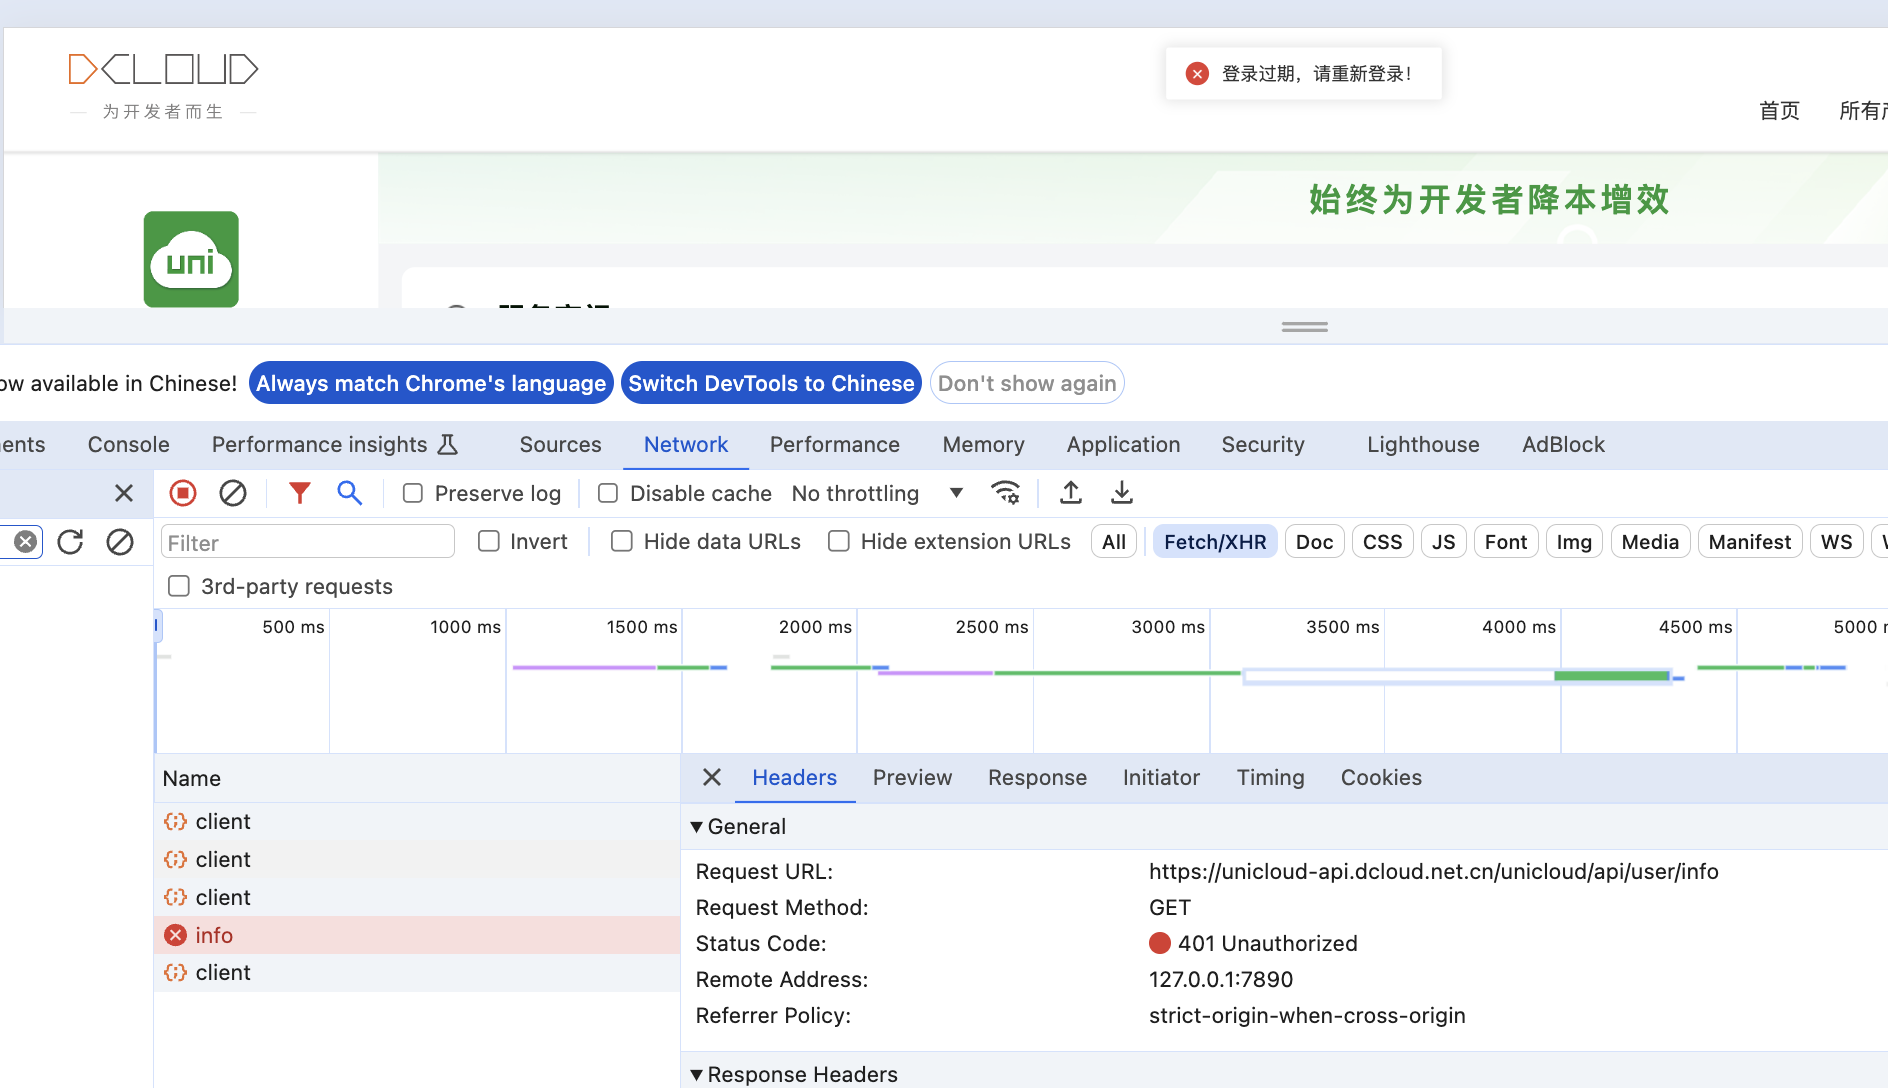Open network search with magnifier icon
Viewport: 1888px width, 1088px height.
[349, 493]
